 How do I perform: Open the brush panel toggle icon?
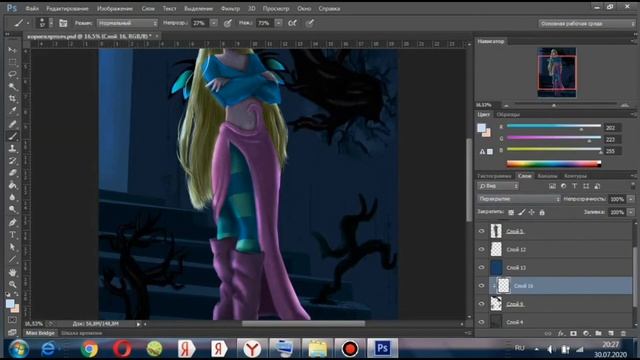[63, 23]
